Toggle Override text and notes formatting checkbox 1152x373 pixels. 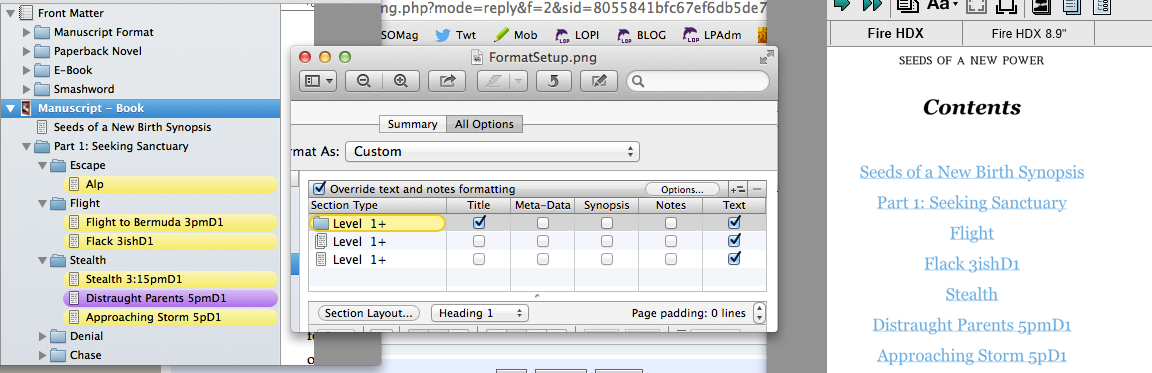(320, 189)
